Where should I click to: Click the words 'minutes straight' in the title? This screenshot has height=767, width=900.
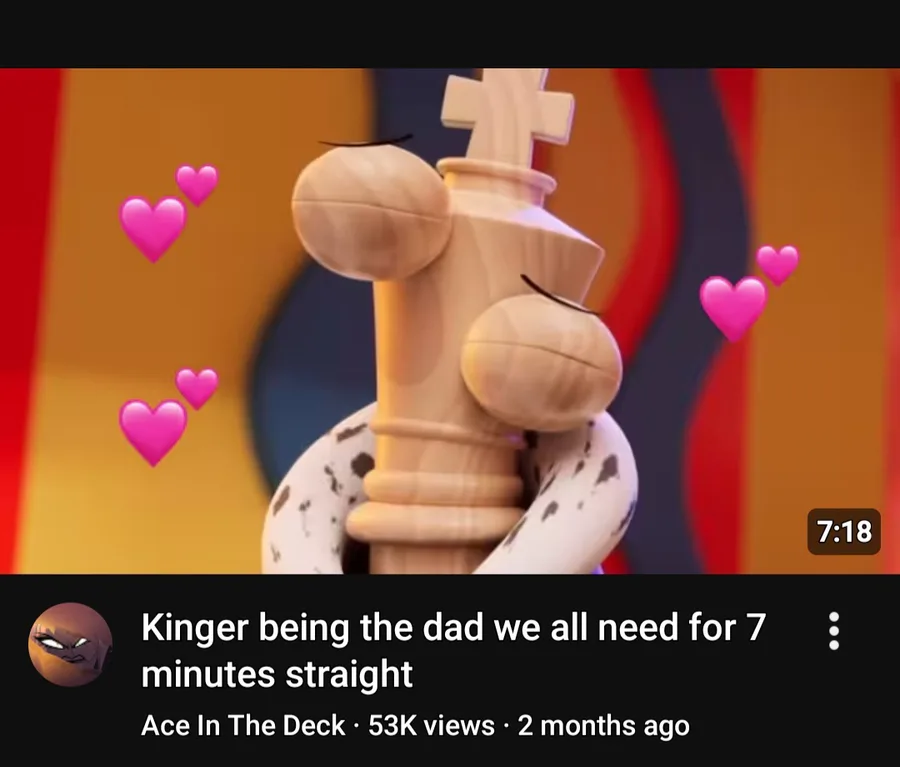tap(277, 673)
